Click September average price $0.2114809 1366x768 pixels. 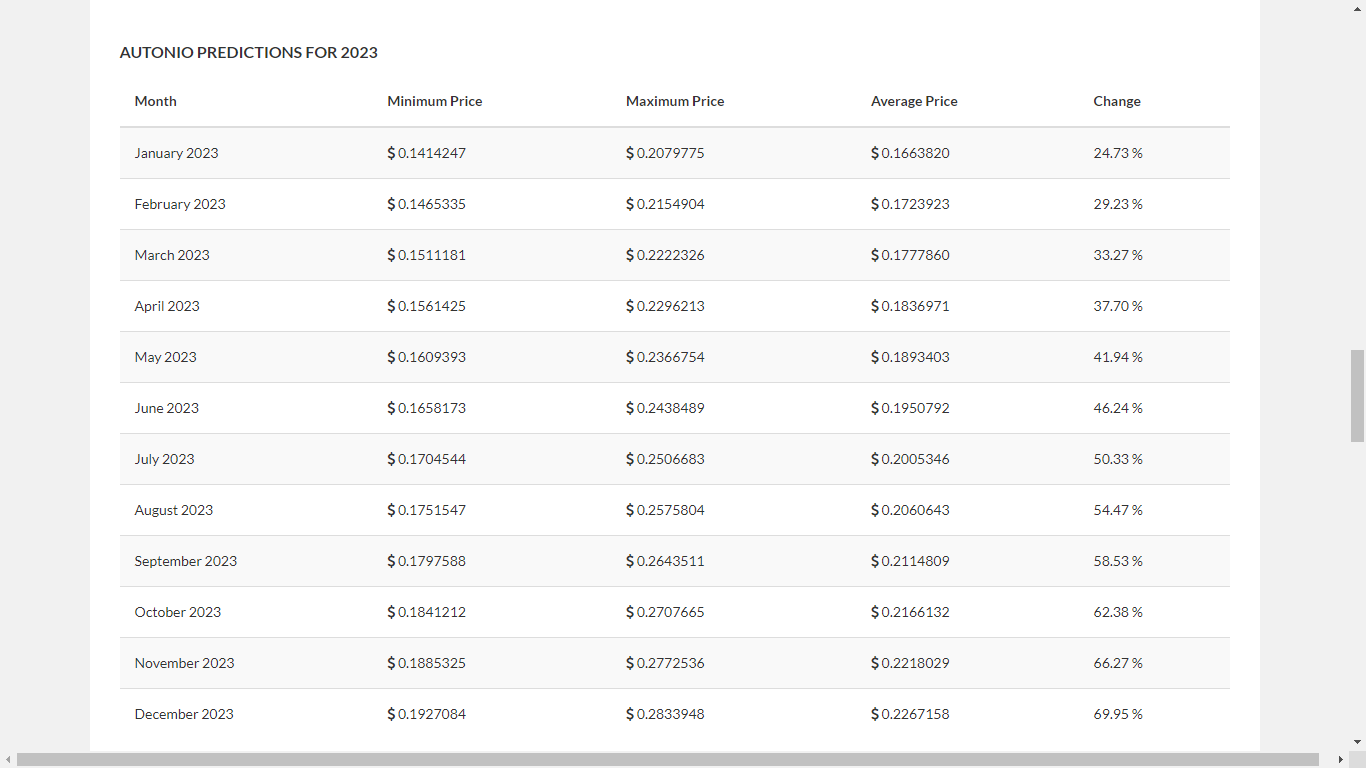[x=911, y=561]
